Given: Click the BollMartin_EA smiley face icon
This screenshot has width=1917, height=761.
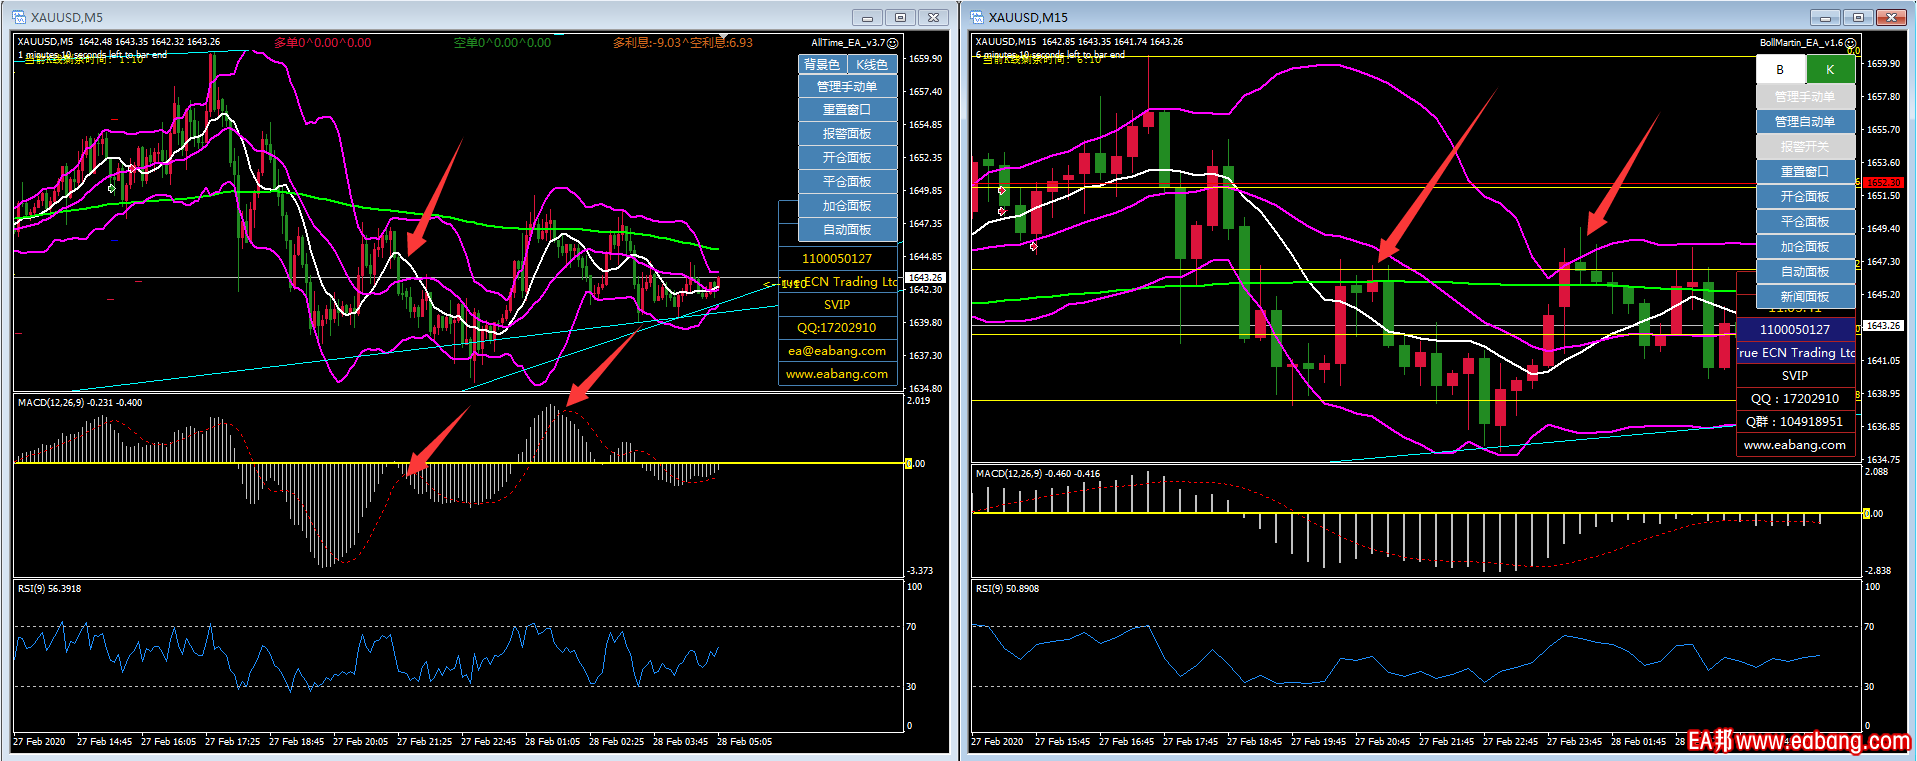Looking at the screenshot, I should pyautogui.click(x=1851, y=43).
